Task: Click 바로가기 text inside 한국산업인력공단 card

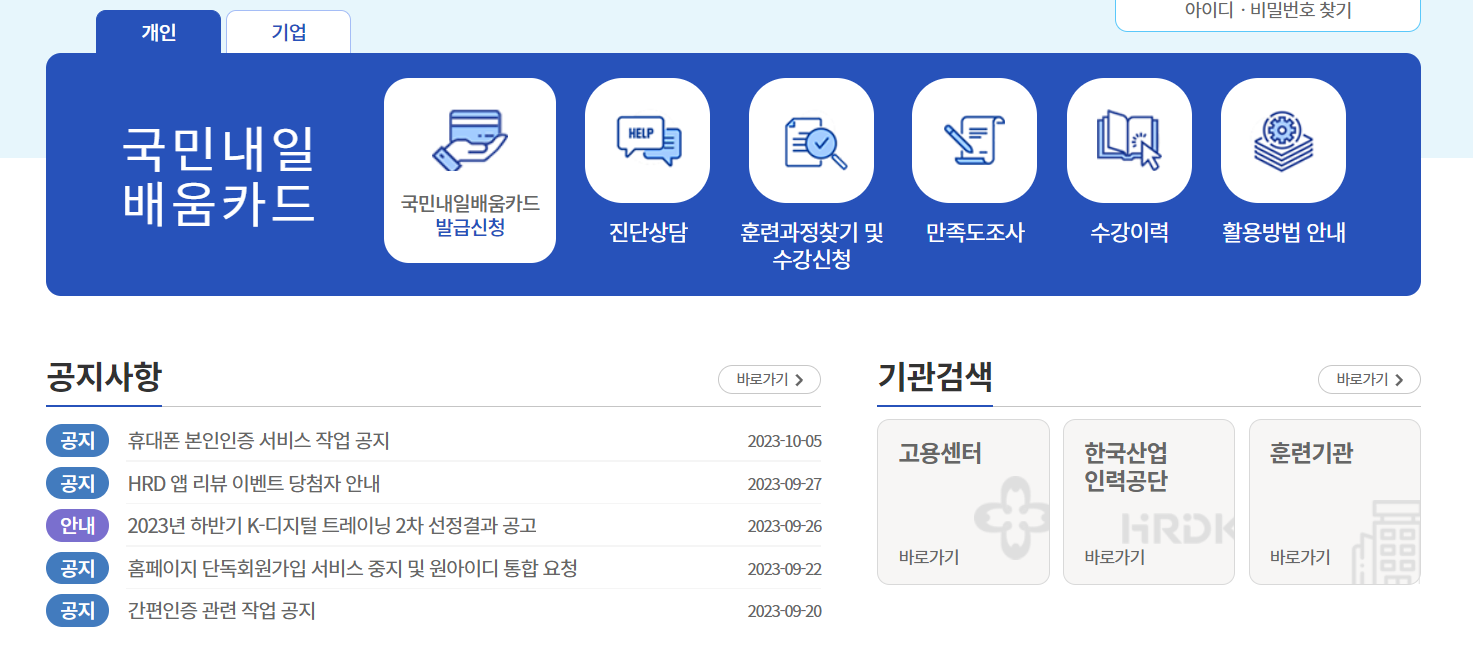Action: [1115, 557]
